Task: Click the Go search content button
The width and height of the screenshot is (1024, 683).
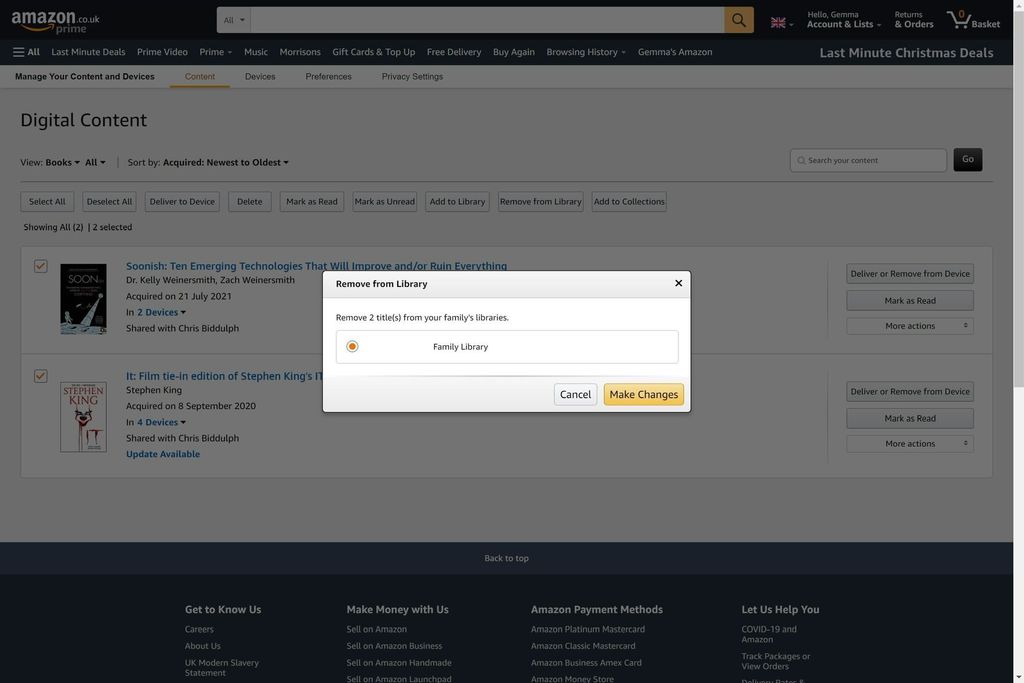Action: pyautogui.click(x=968, y=159)
